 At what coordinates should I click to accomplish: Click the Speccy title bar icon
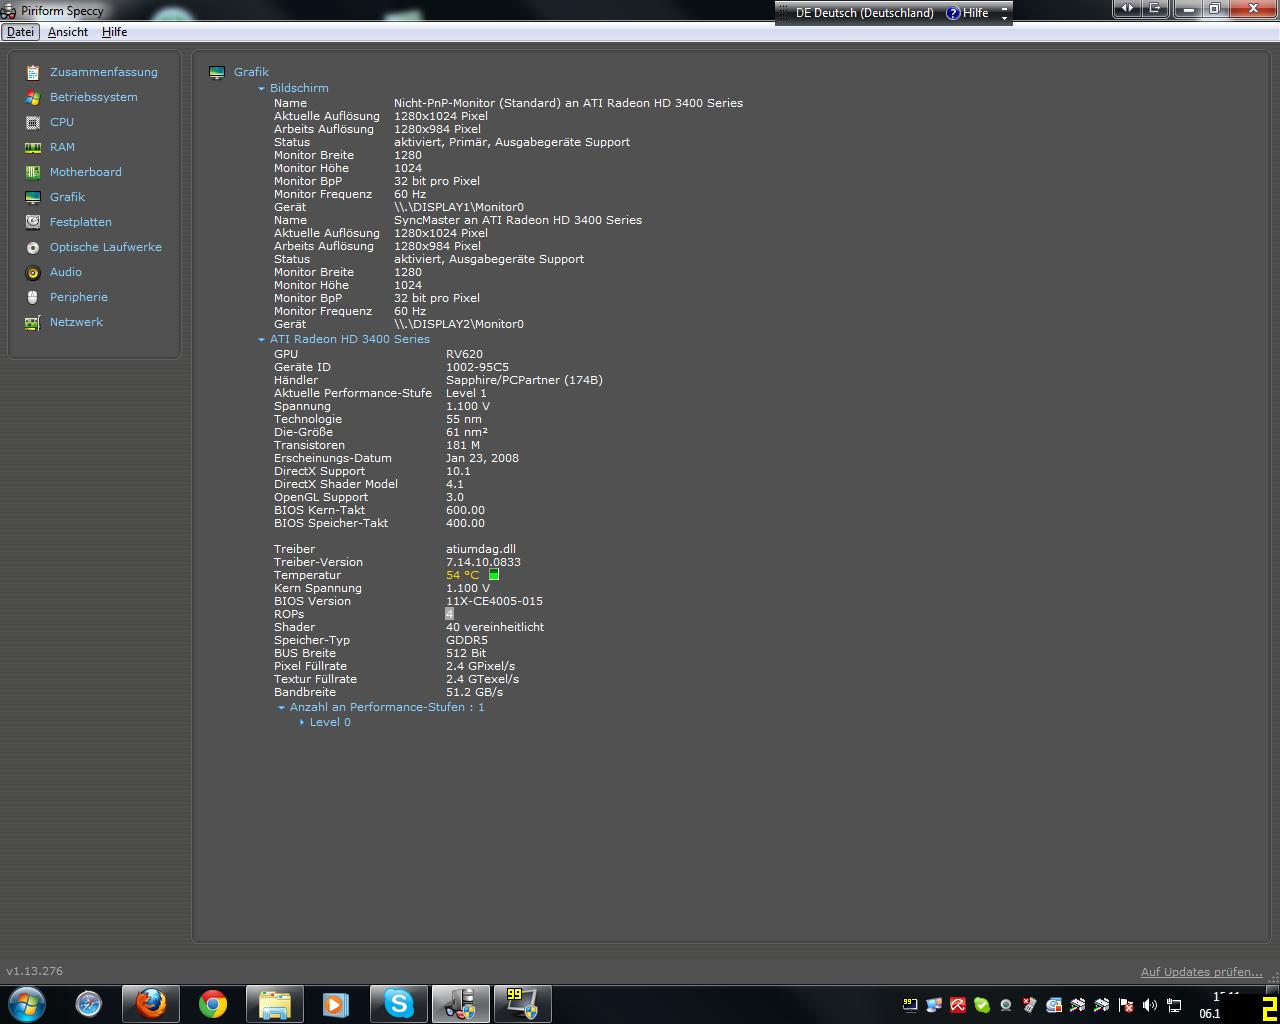(8, 11)
